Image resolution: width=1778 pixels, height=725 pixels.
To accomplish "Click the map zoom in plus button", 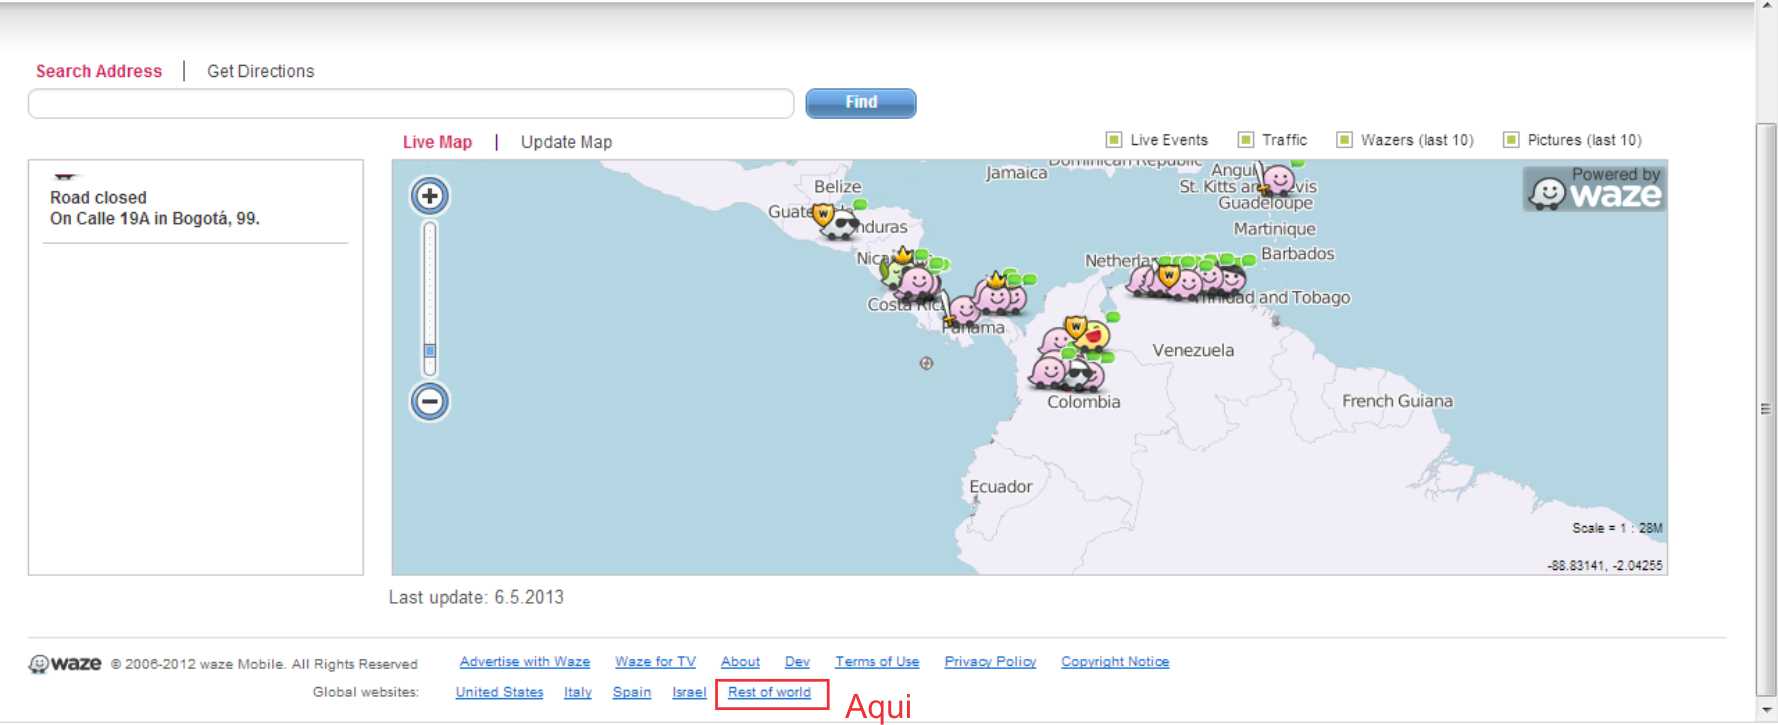I will click(x=430, y=196).
